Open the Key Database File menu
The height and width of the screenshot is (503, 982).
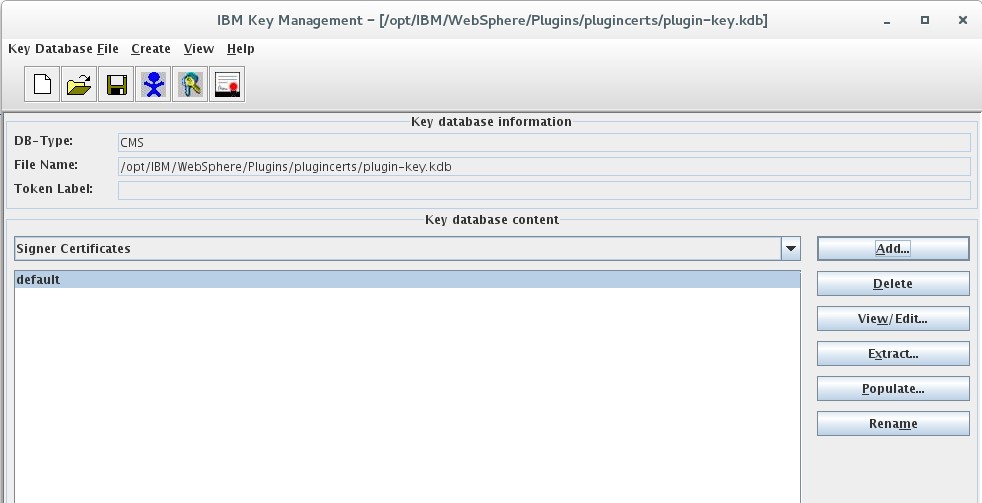coord(63,49)
